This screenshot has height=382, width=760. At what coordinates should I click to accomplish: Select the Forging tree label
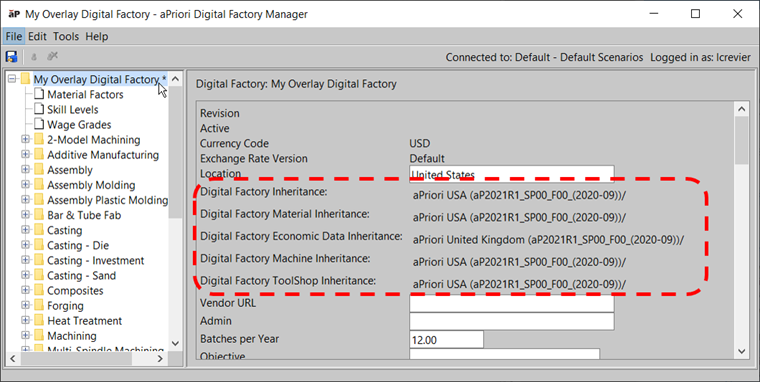click(x=65, y=306)
